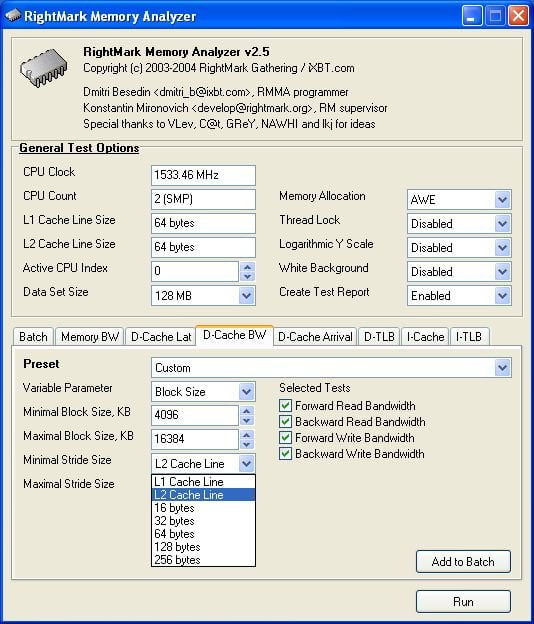This screenshot has height=624, width=534.
Task: Click the General Test Options heading
Action: [x=79, y=148]
